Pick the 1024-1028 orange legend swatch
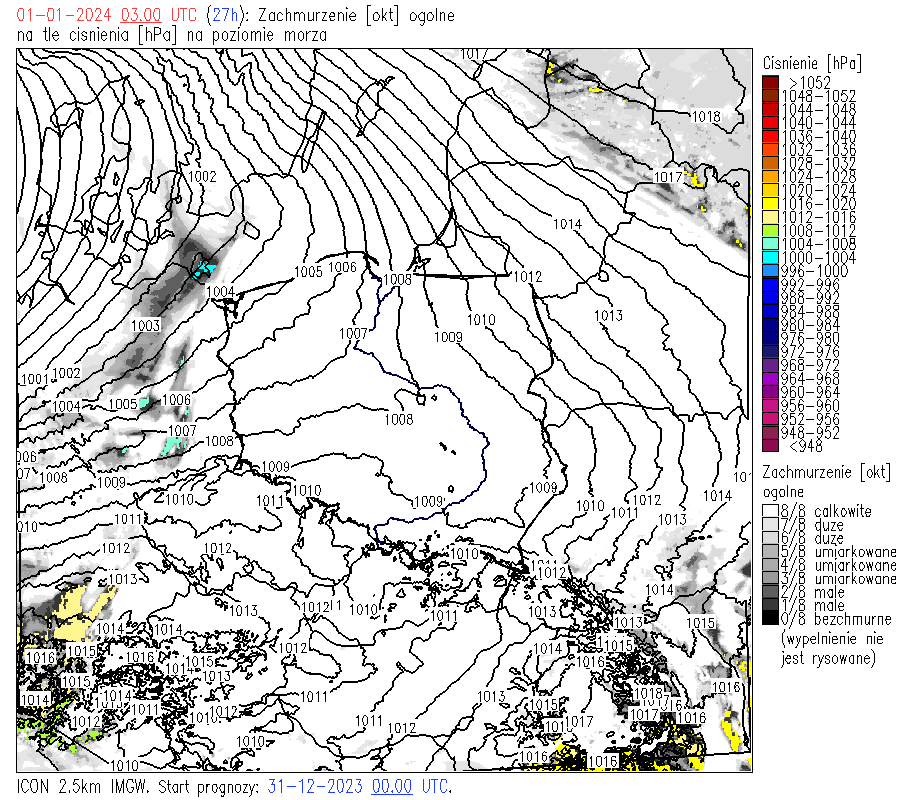Image resolution: width=900 pixels, height=800 pixels. tap(770, 177)
